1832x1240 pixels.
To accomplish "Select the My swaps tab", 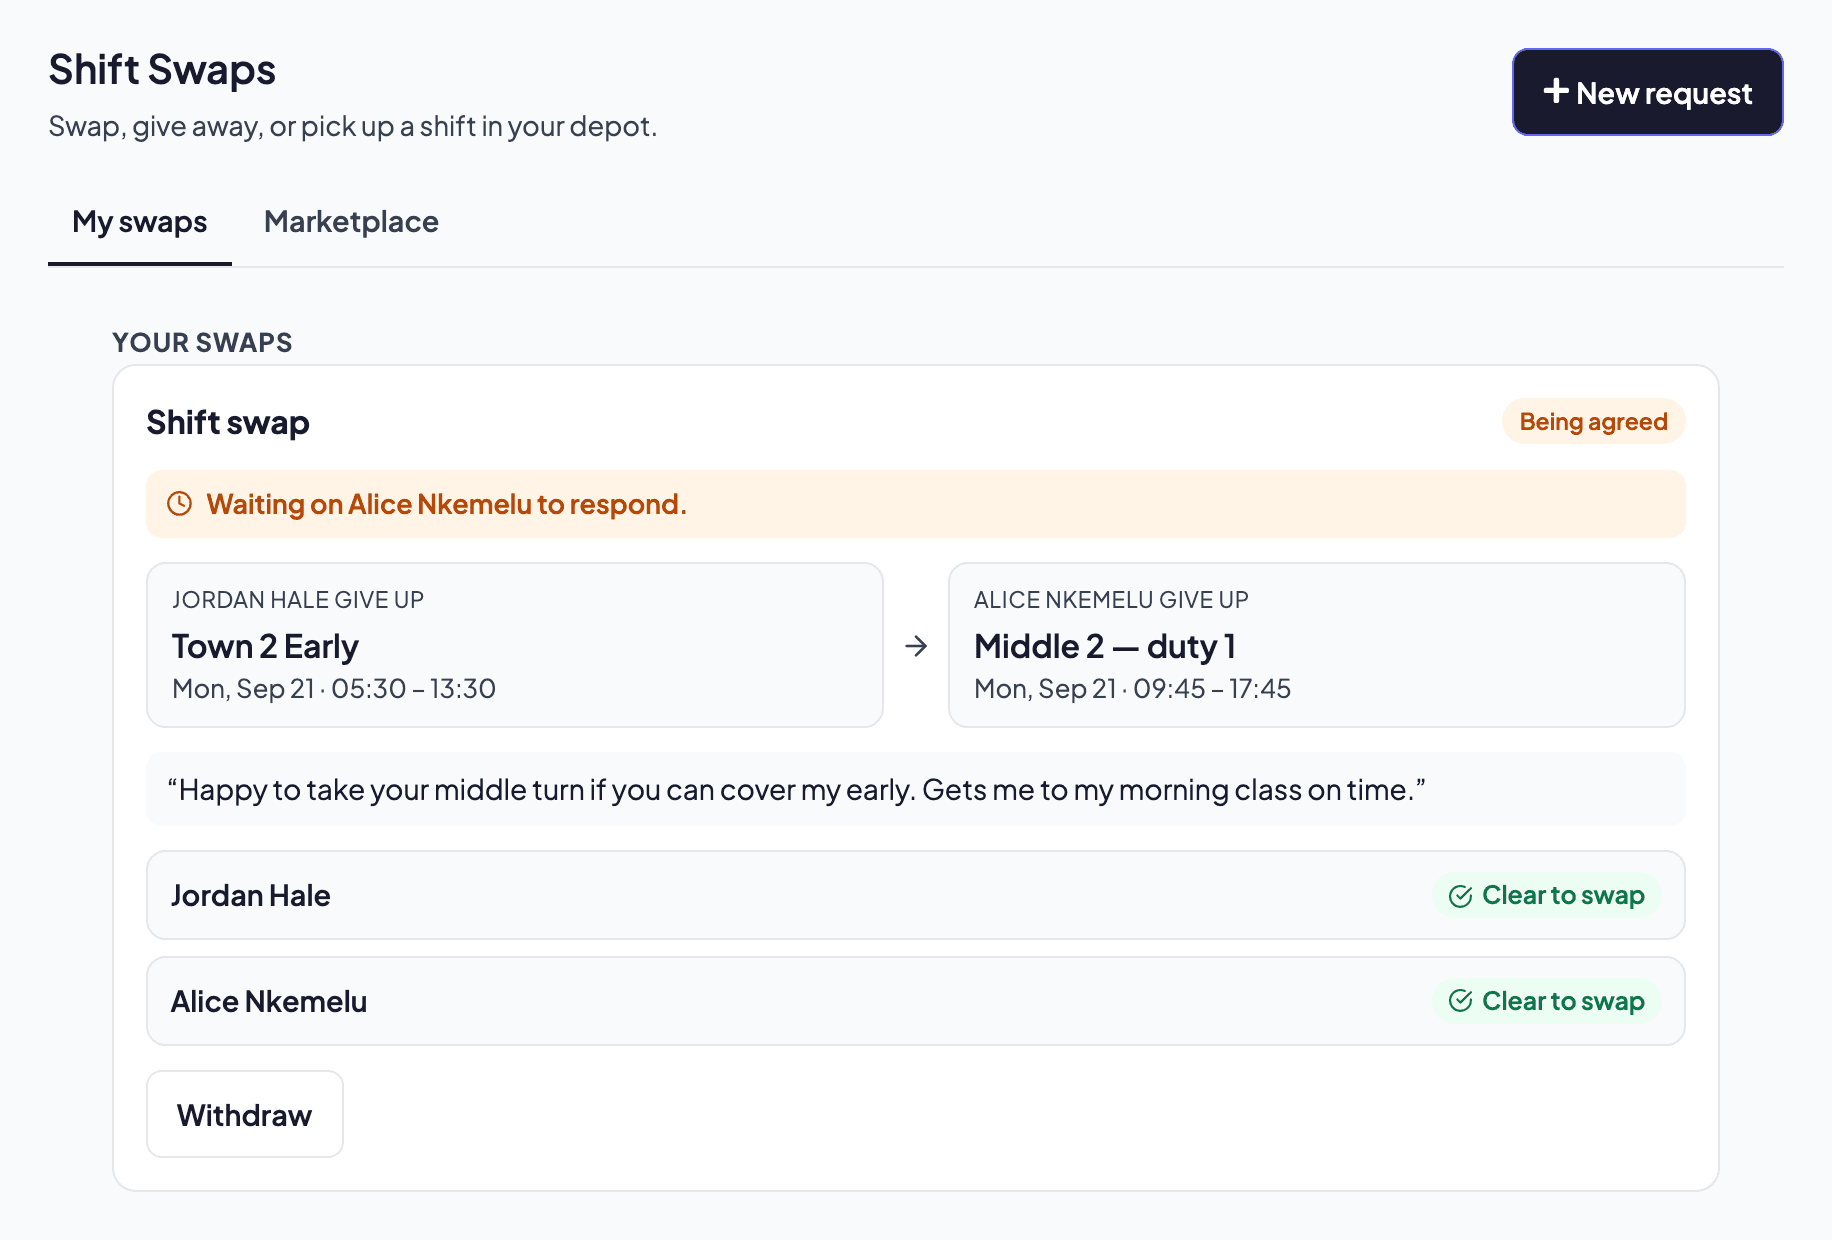I will pyautogui.click(x=140, y=221).
